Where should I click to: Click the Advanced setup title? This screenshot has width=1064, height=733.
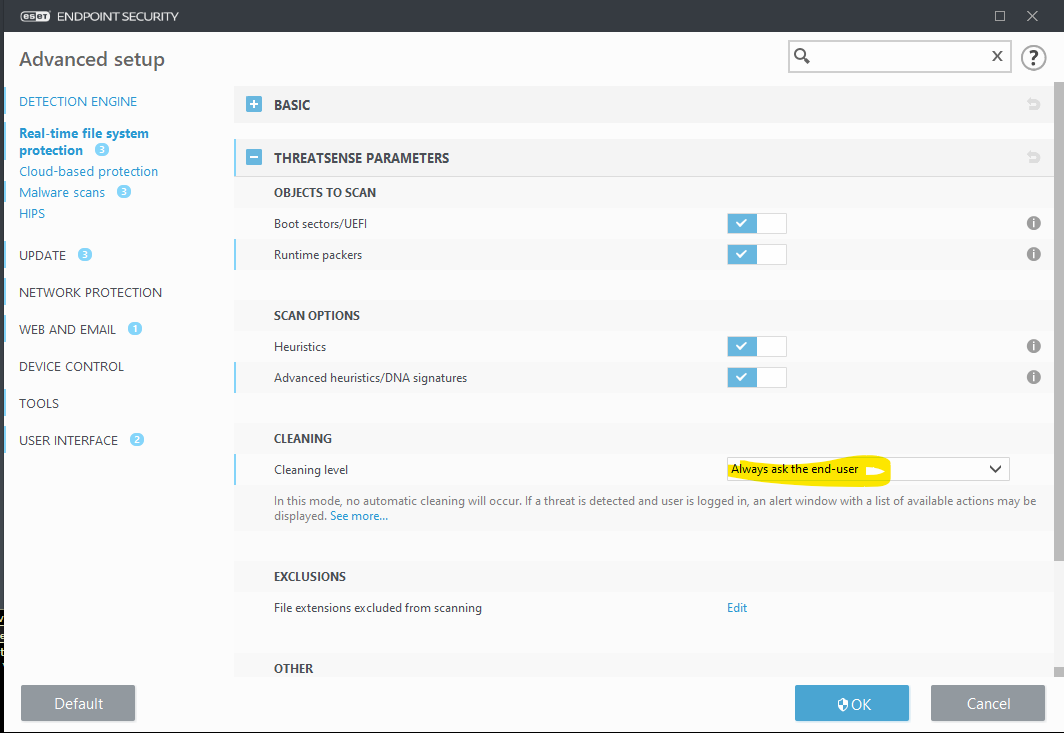pos(92,60)
